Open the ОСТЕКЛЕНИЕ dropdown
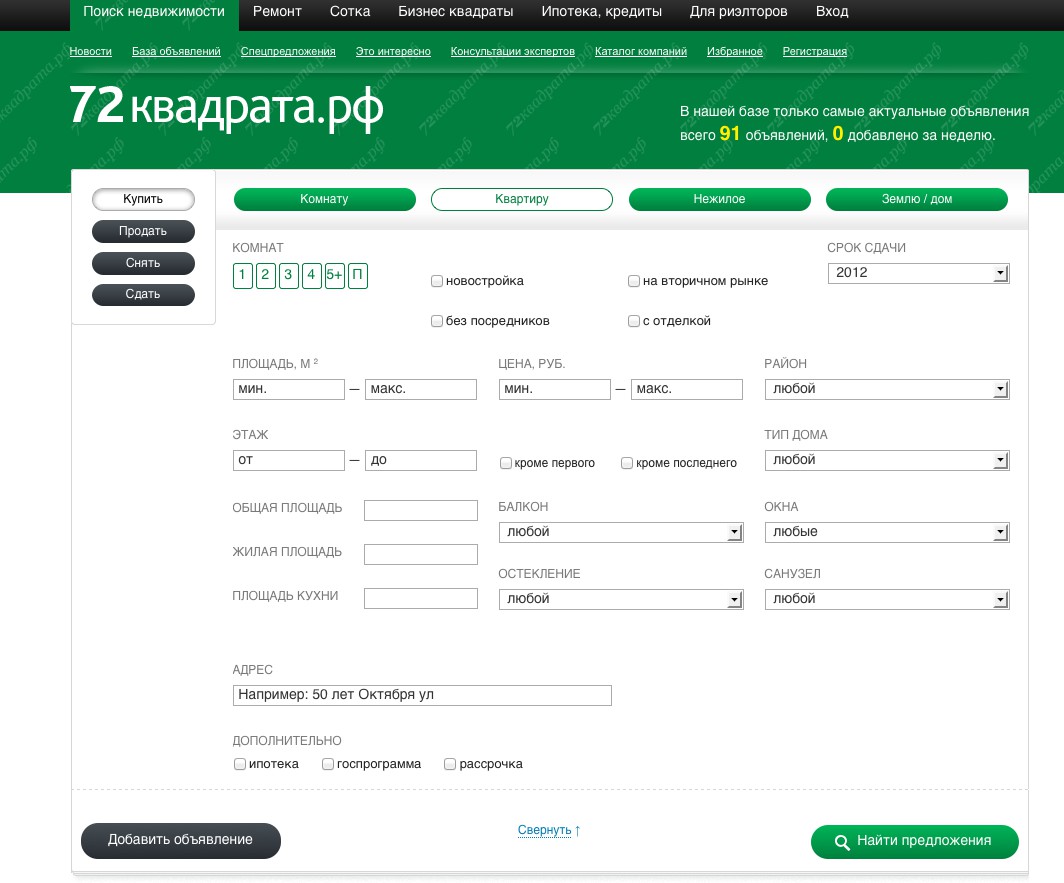The image size is (1064, 883). click(x=621, y=599)
